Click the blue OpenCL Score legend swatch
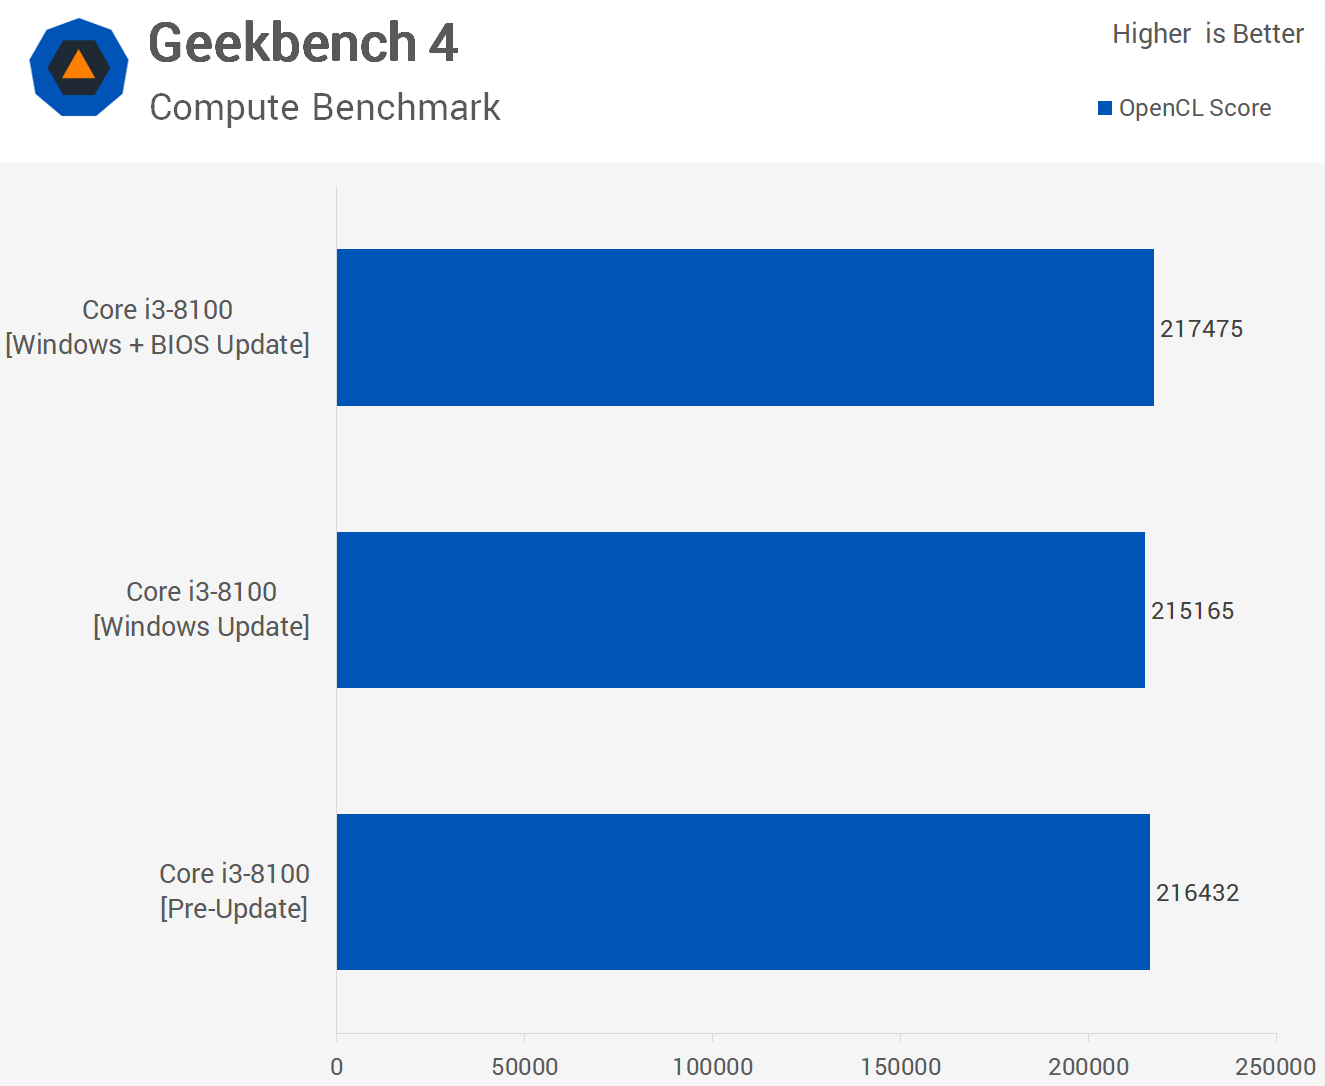The image size is (1325, 1086). 1105,108
